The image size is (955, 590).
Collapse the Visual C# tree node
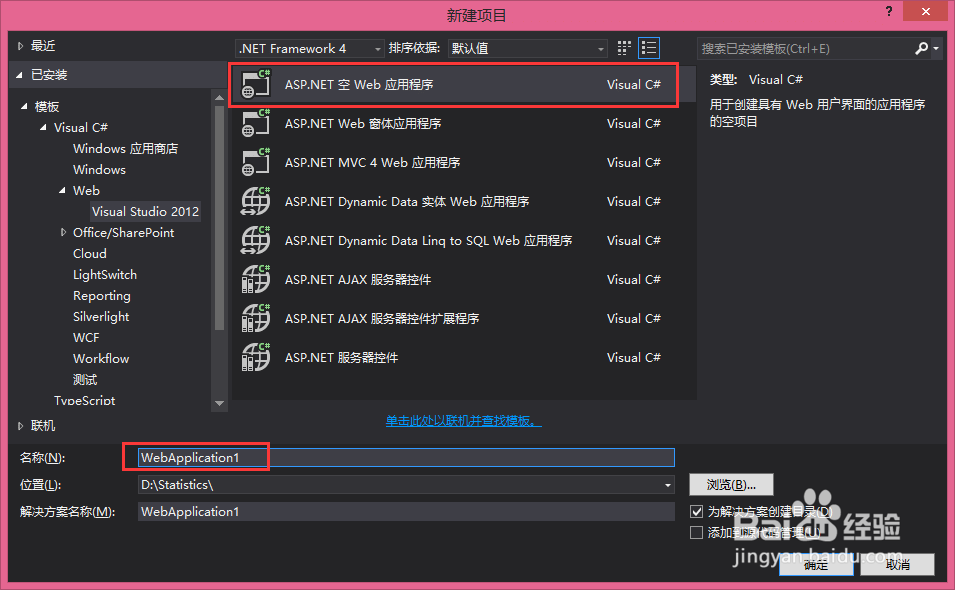click(x=43, y=127)
